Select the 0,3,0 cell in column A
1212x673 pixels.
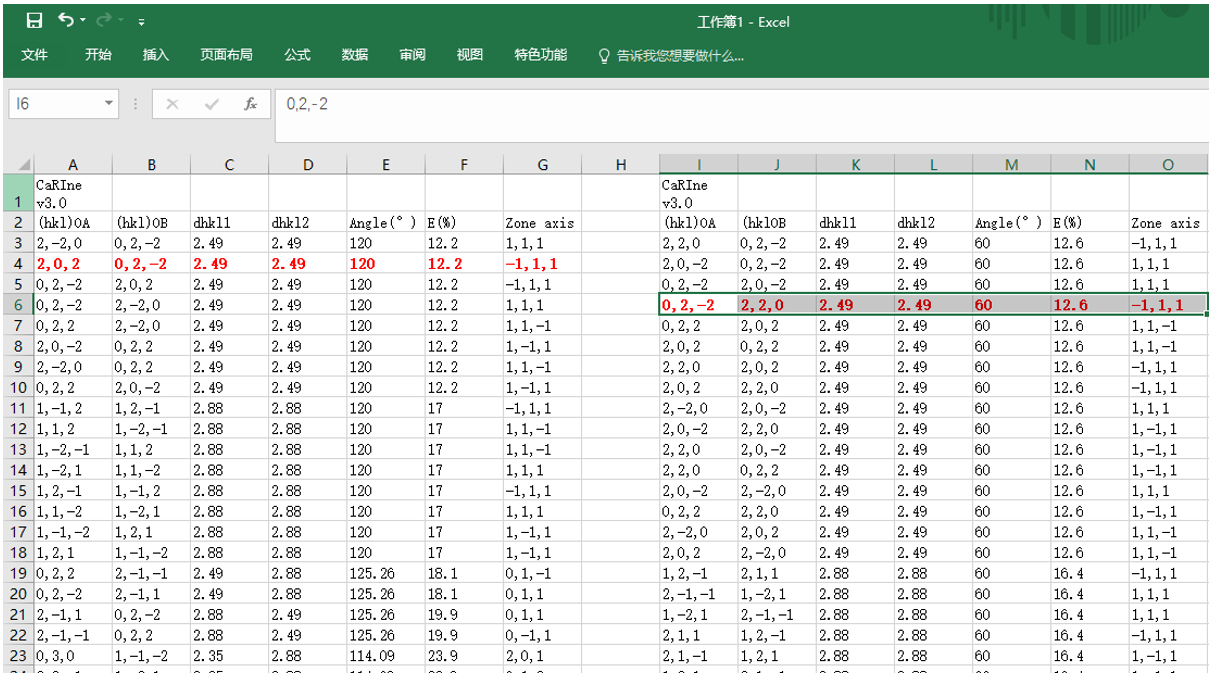73,656
